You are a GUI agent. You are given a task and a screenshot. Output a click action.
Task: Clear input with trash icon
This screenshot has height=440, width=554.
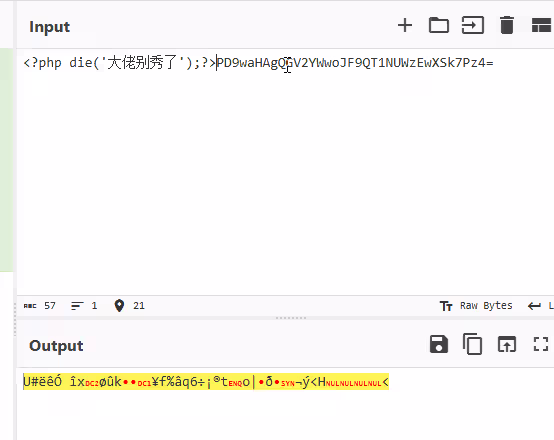(507, 25)
